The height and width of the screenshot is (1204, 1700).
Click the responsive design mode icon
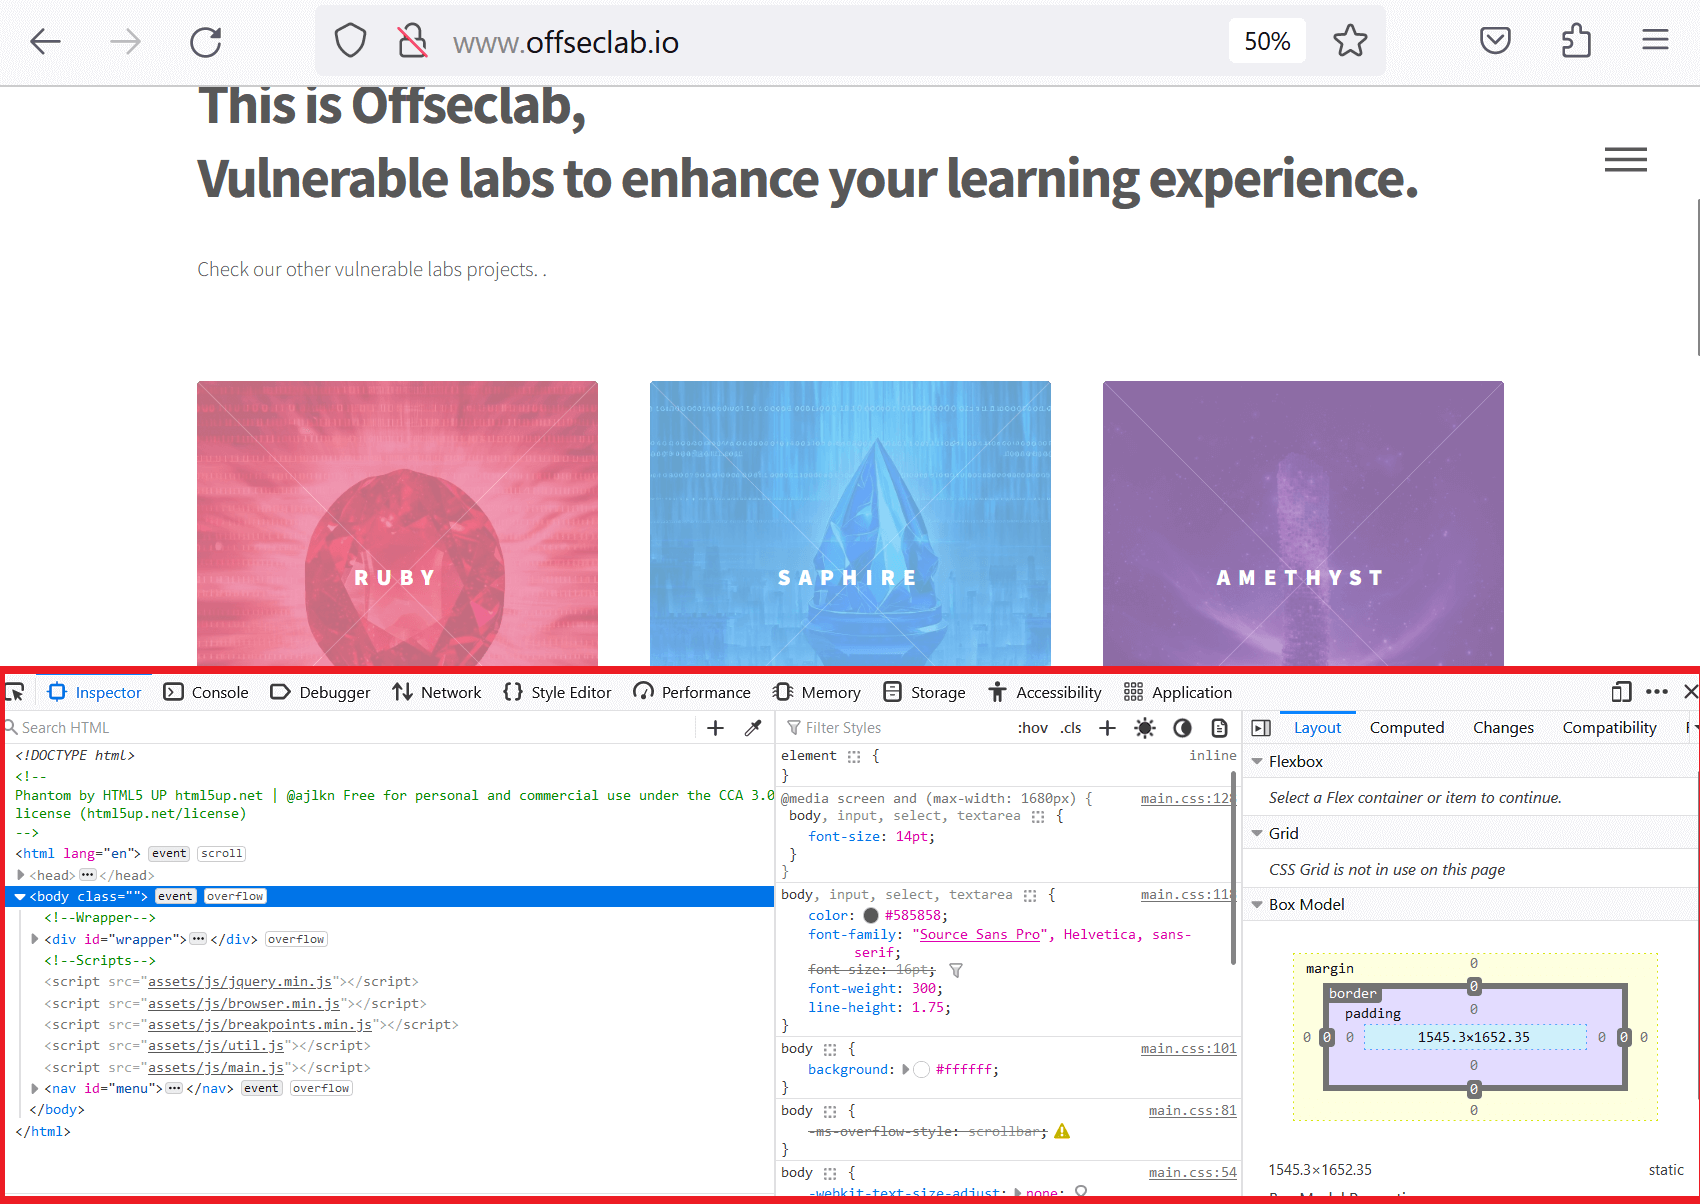click(1621, 692)
